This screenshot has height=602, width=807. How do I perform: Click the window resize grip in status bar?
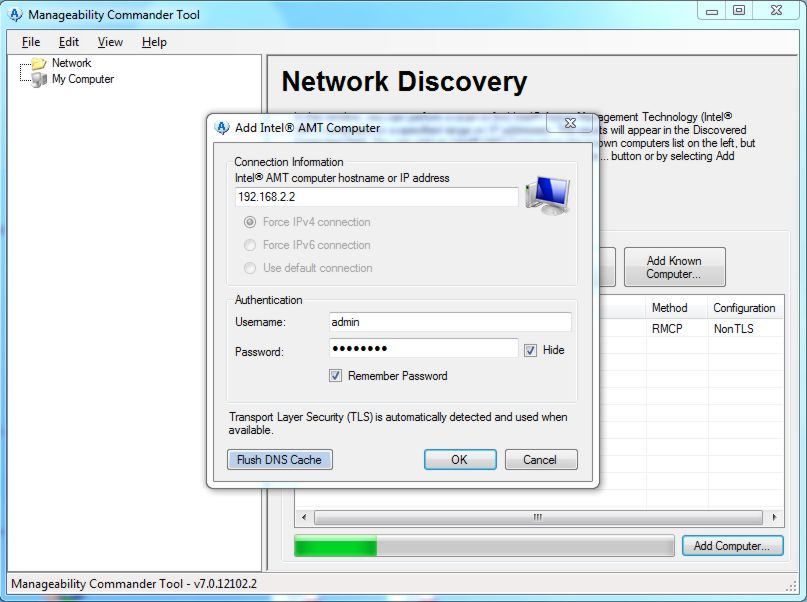(792, 585)
